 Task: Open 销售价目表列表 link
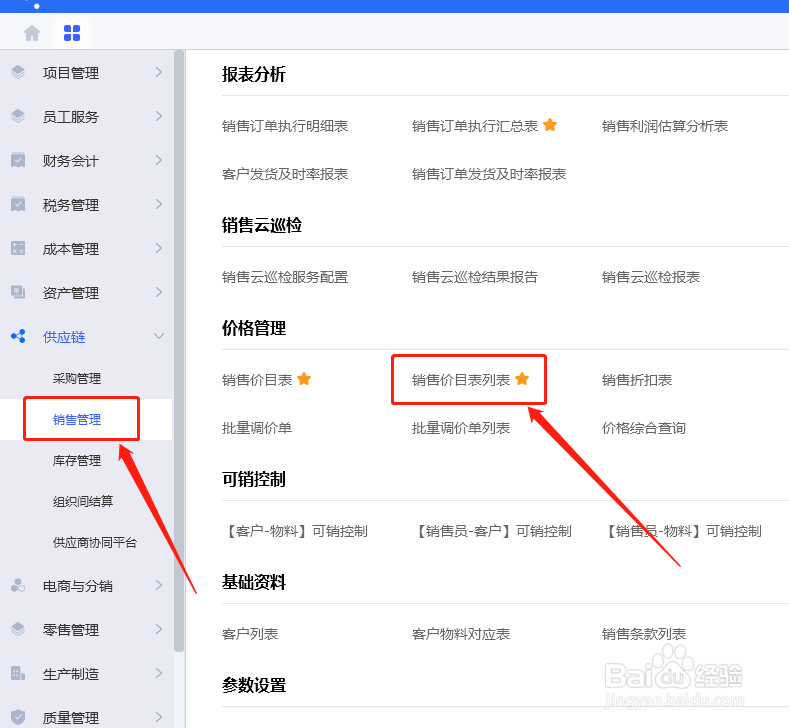pyautogui.click(x=460, y=380)
